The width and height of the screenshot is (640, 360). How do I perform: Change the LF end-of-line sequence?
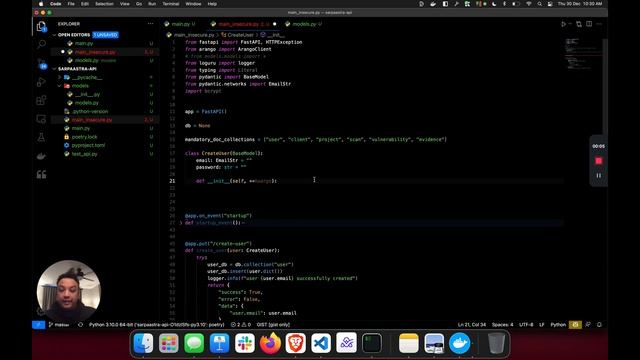point(542,325)
